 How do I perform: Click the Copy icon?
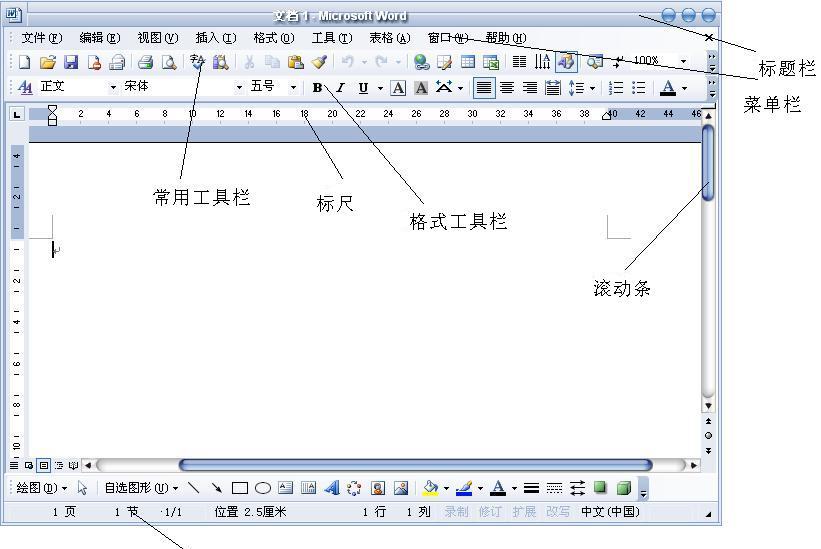pyautogui.click(x=272, y=62)
